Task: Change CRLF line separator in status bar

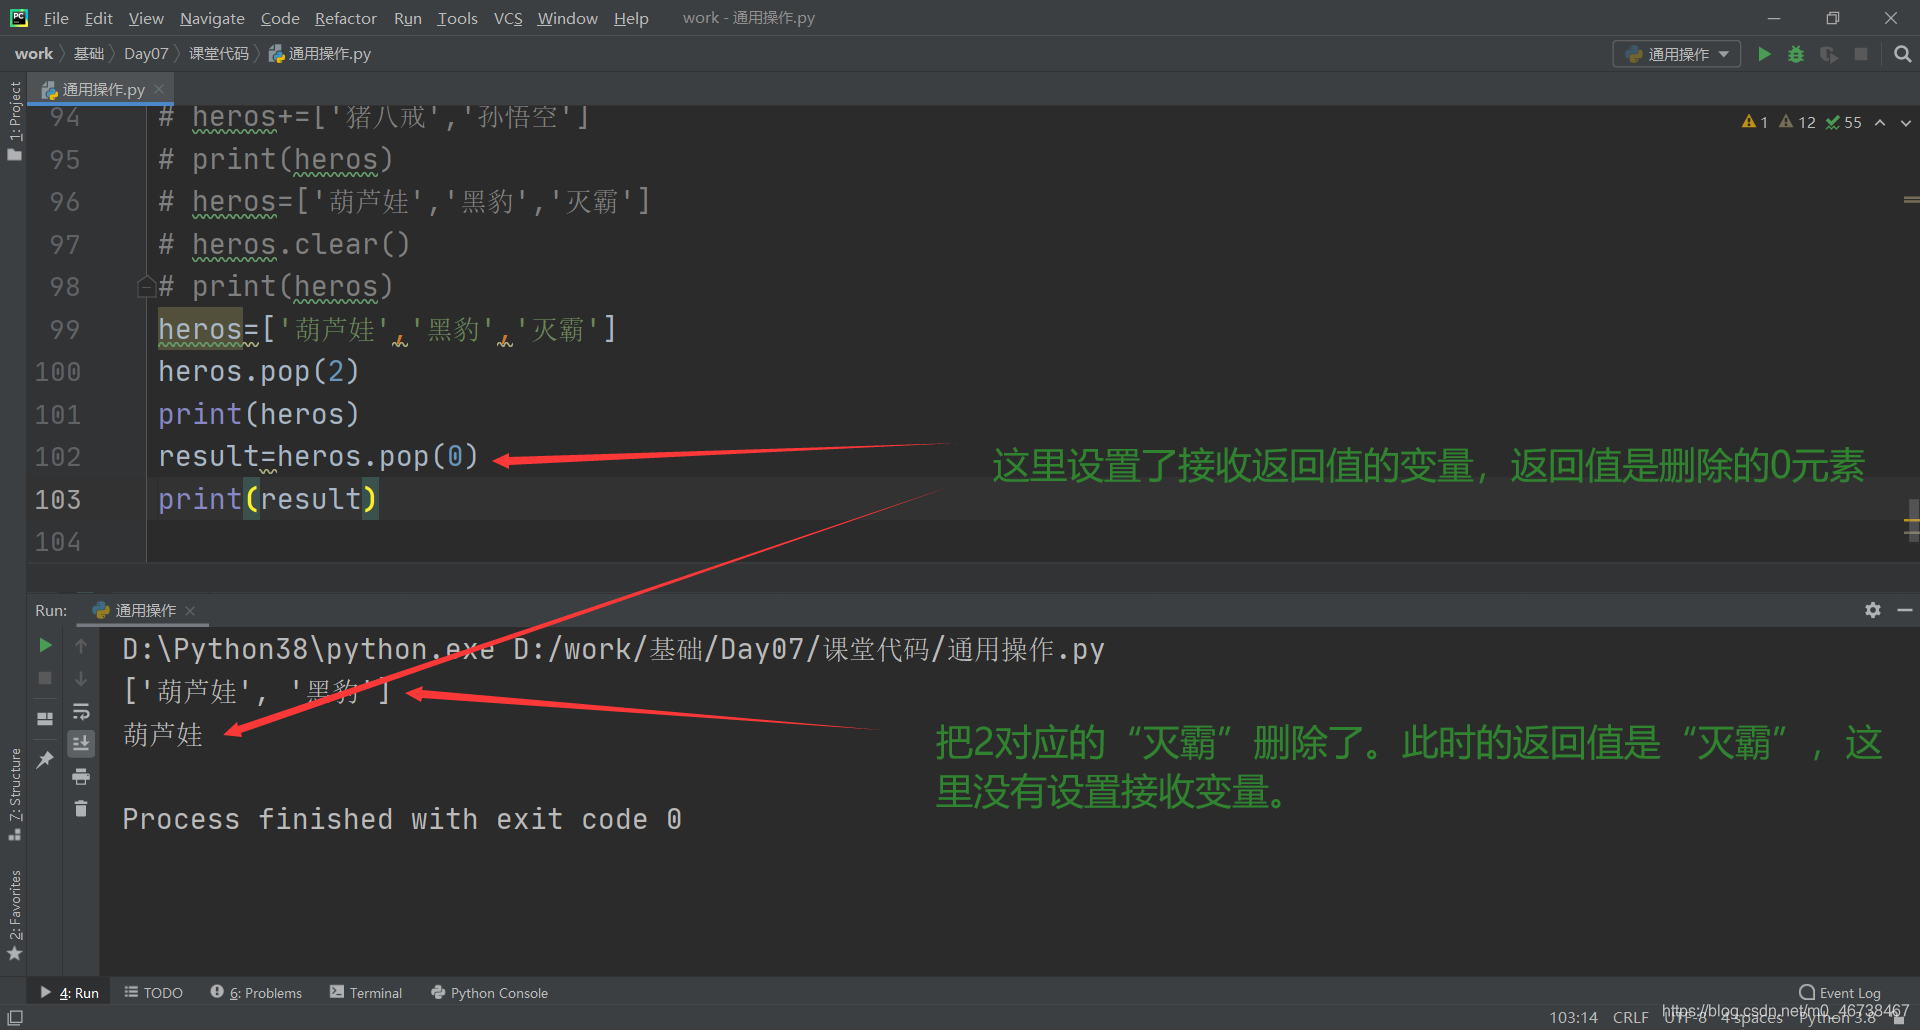Action: [x=1630, y=1017]
